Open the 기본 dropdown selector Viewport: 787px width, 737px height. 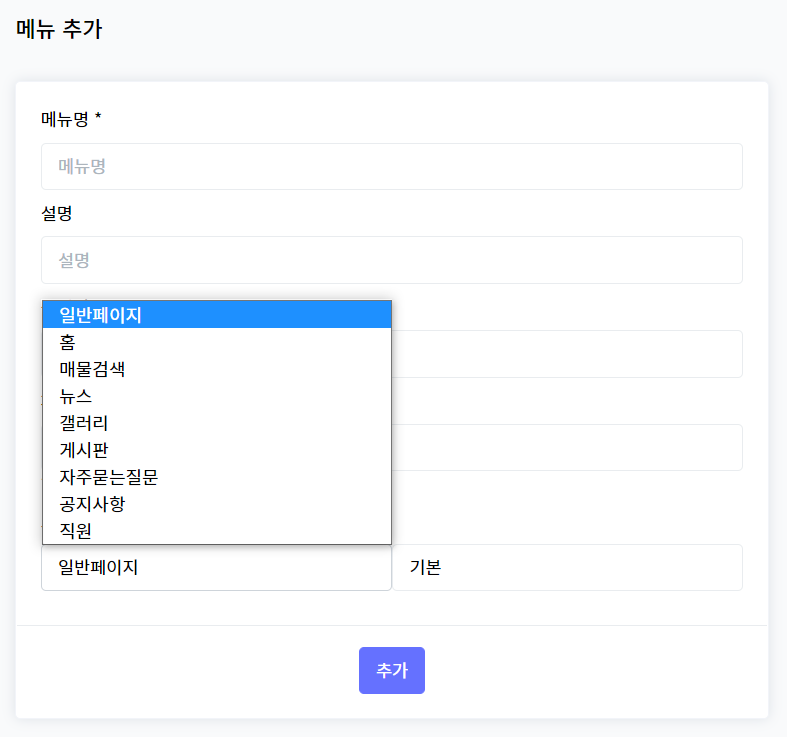567,567
